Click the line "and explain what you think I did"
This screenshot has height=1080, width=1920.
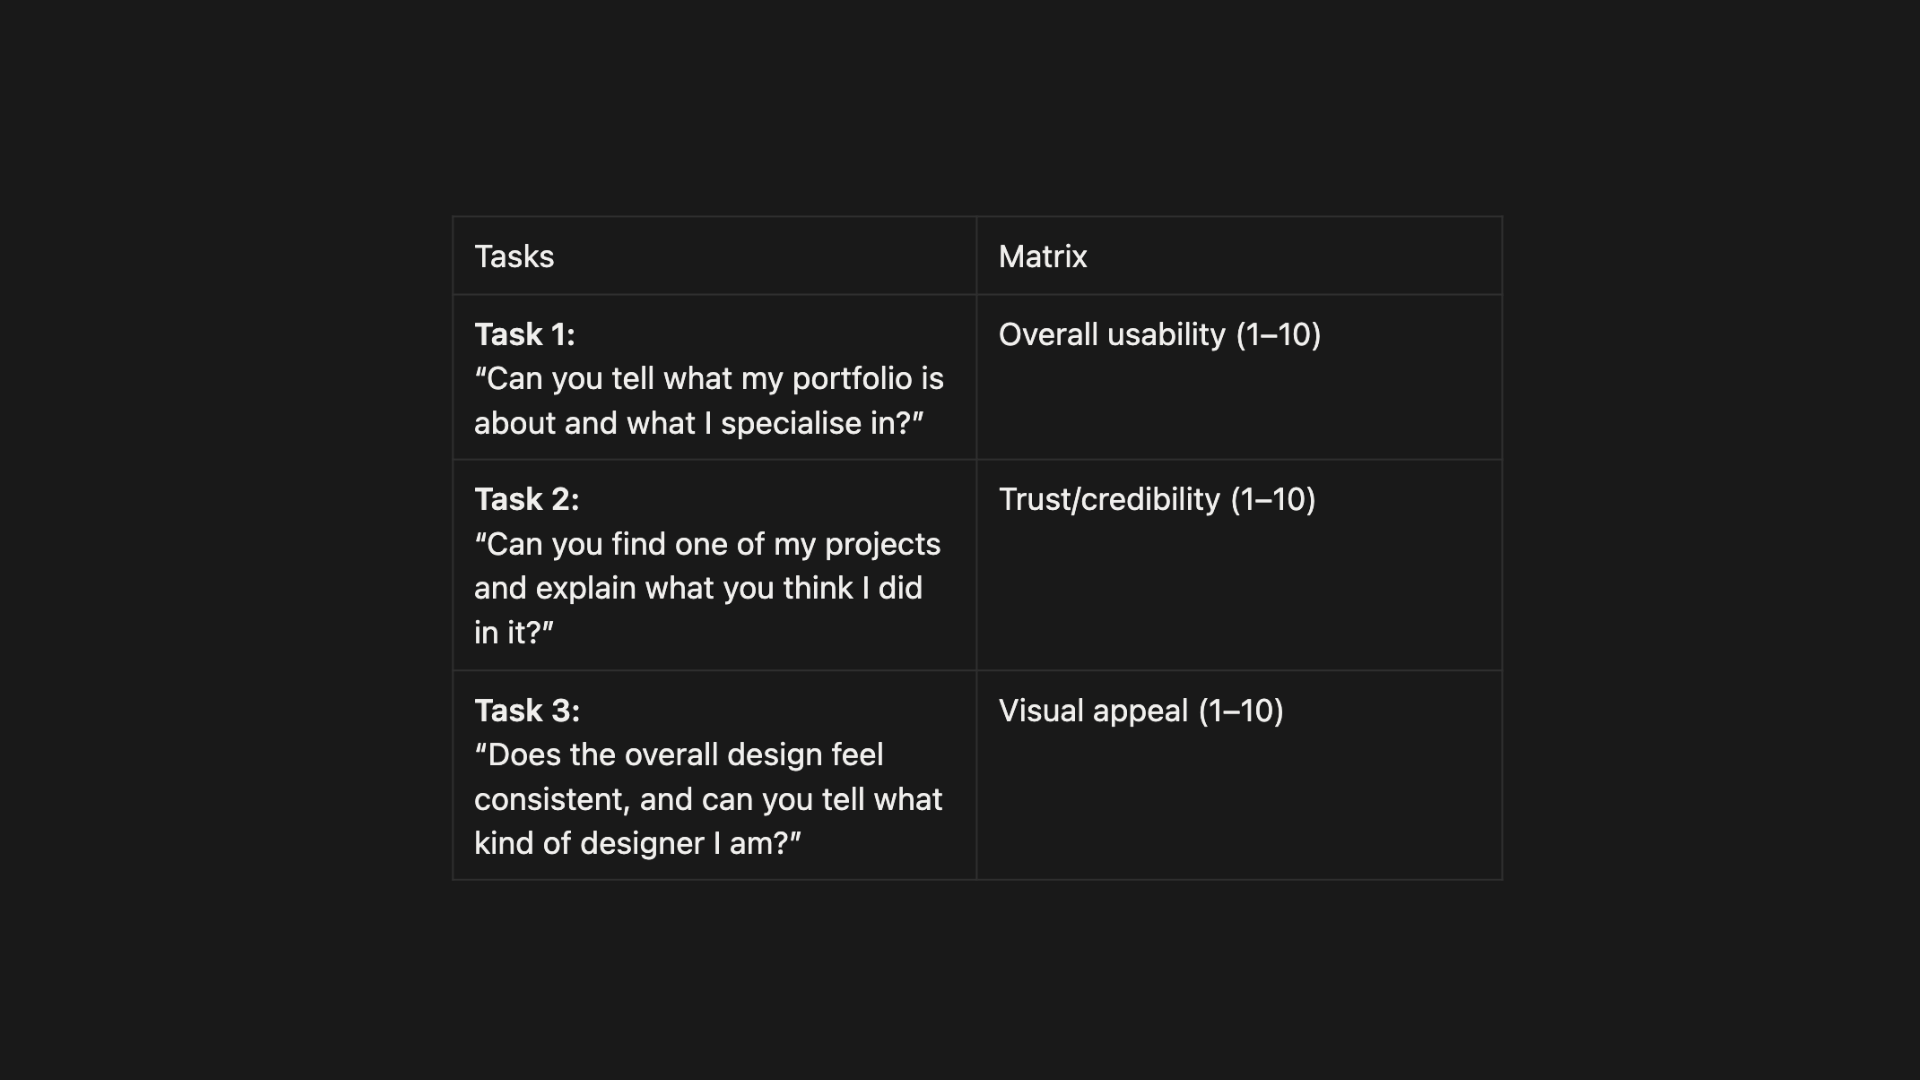pyautogui.click(x=697, y=588)
